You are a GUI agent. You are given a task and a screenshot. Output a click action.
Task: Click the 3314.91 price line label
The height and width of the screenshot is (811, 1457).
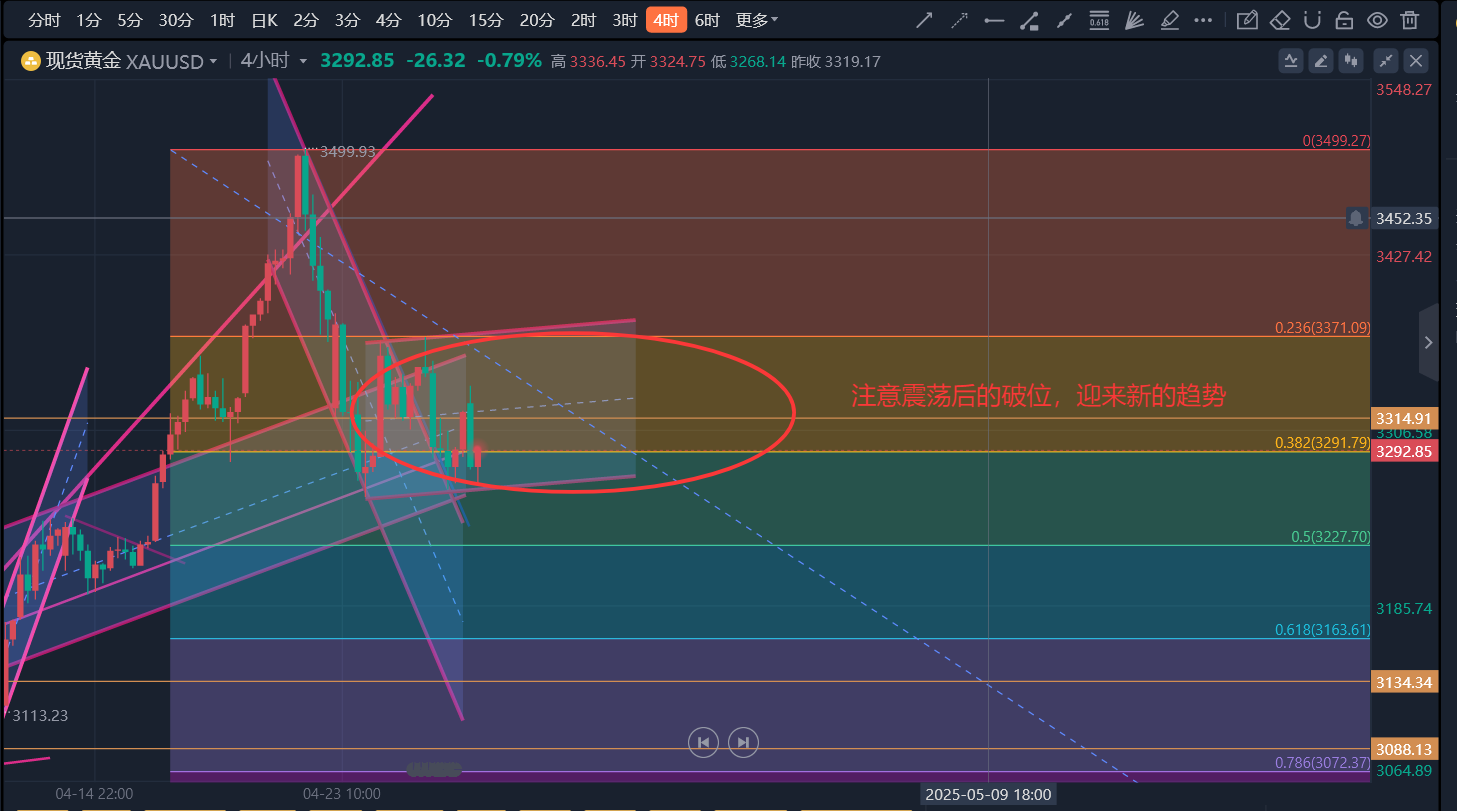(1404, 418)
